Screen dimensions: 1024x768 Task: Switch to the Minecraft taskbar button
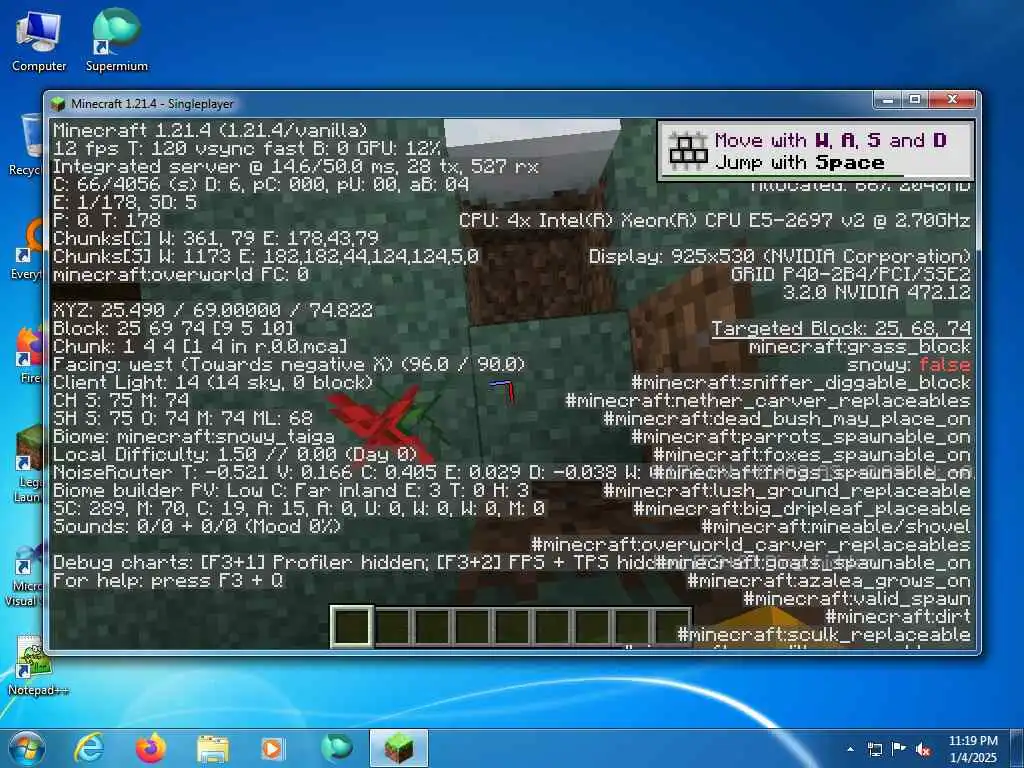click(x=399, y=748)
